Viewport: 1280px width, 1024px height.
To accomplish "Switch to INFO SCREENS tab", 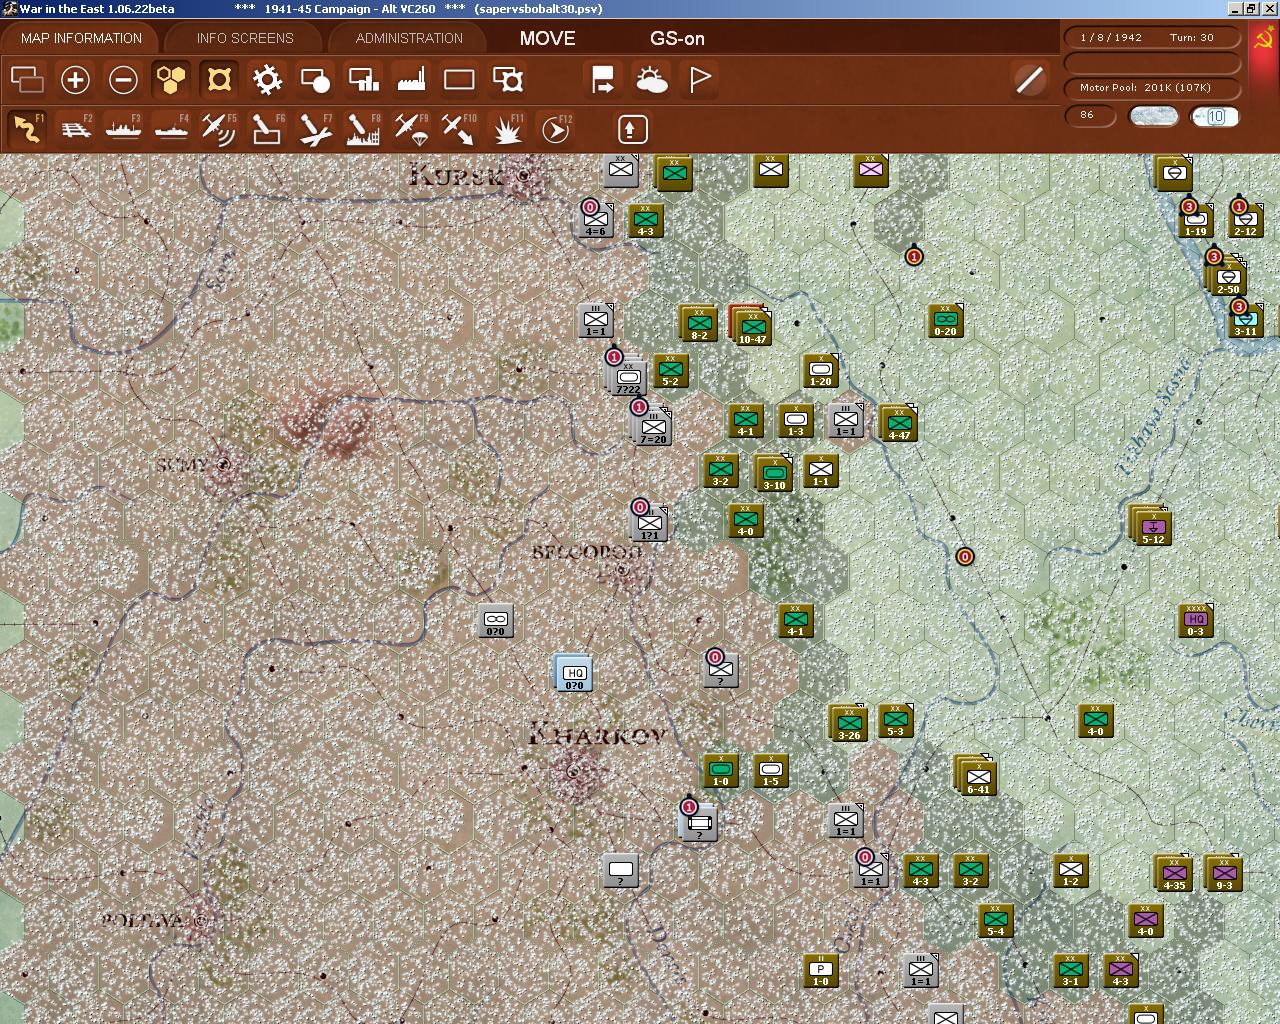I will tap(245, 38).
